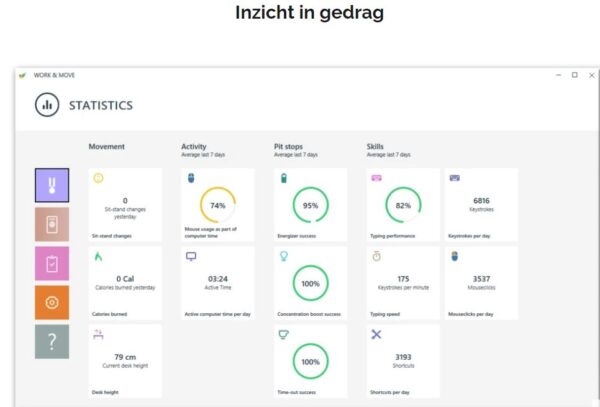Click the lightbulb concentration boost icon
The height and width of the screenshot is (407, 600).
point(284,256)
